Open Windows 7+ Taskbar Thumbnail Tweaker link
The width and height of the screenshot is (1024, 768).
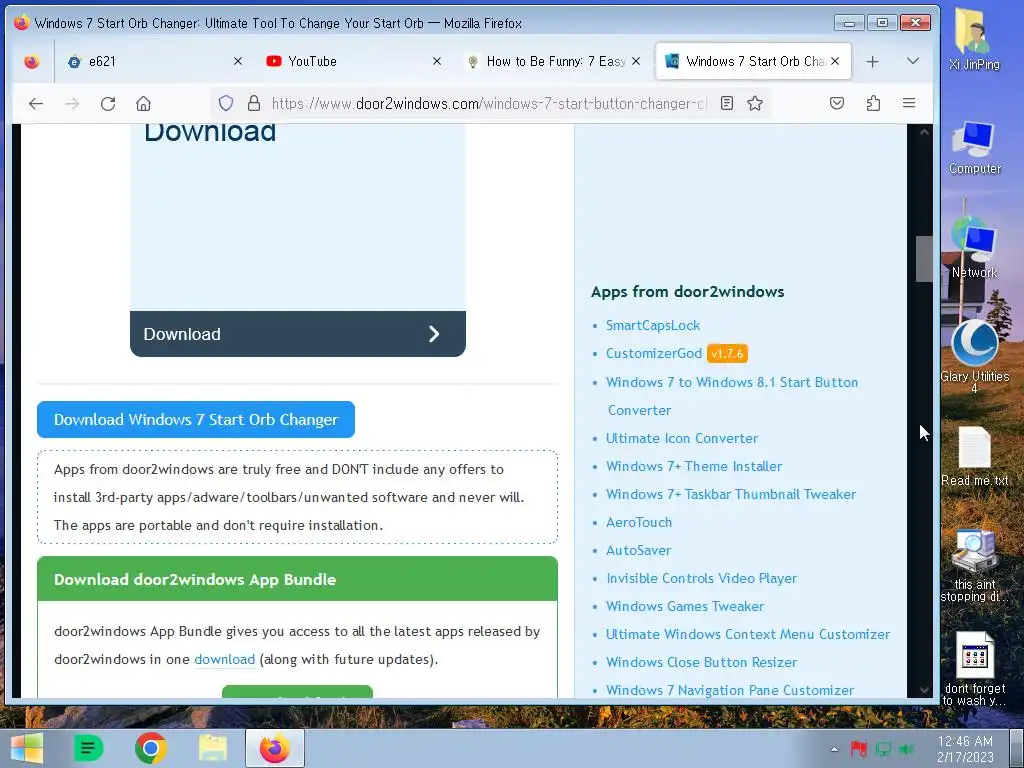pos(731,494)
